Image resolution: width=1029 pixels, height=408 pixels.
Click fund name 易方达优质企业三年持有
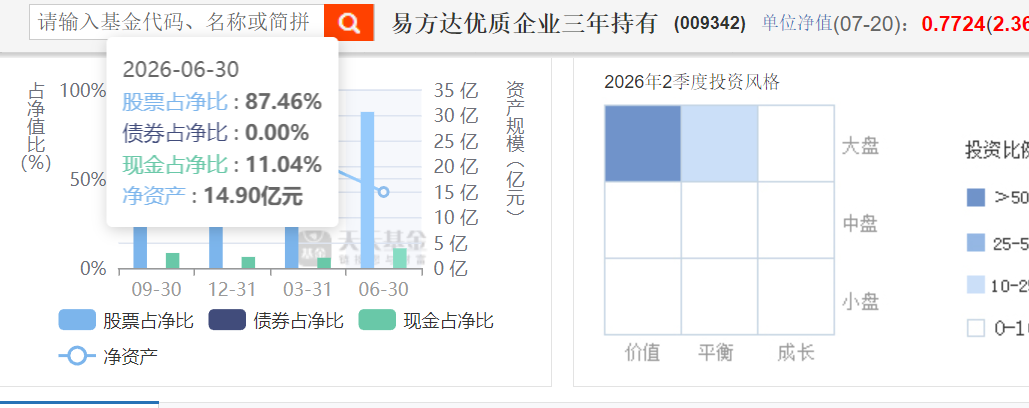point(525,24)
